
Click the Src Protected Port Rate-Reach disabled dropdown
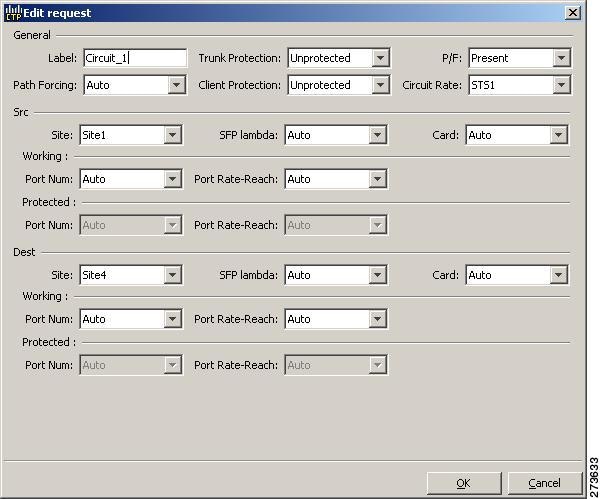(336, 225)
